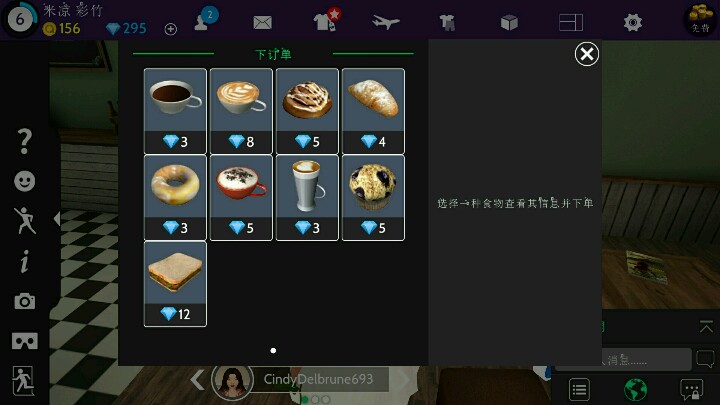
Task: Add more gems with plus button
Action: (170, 29)
